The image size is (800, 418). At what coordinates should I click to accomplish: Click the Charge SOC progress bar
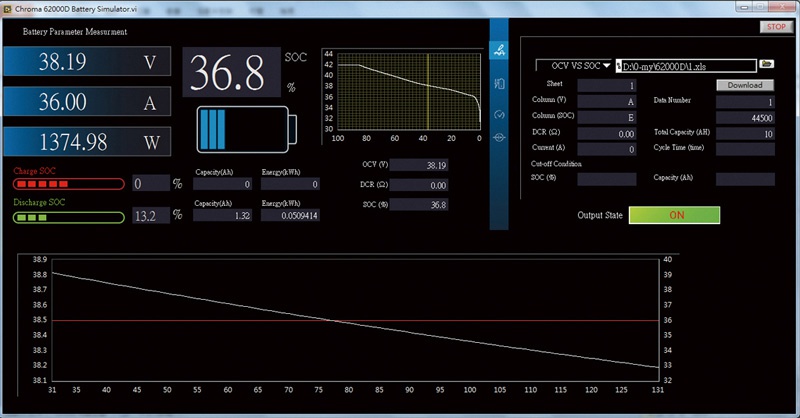(68, 185)
